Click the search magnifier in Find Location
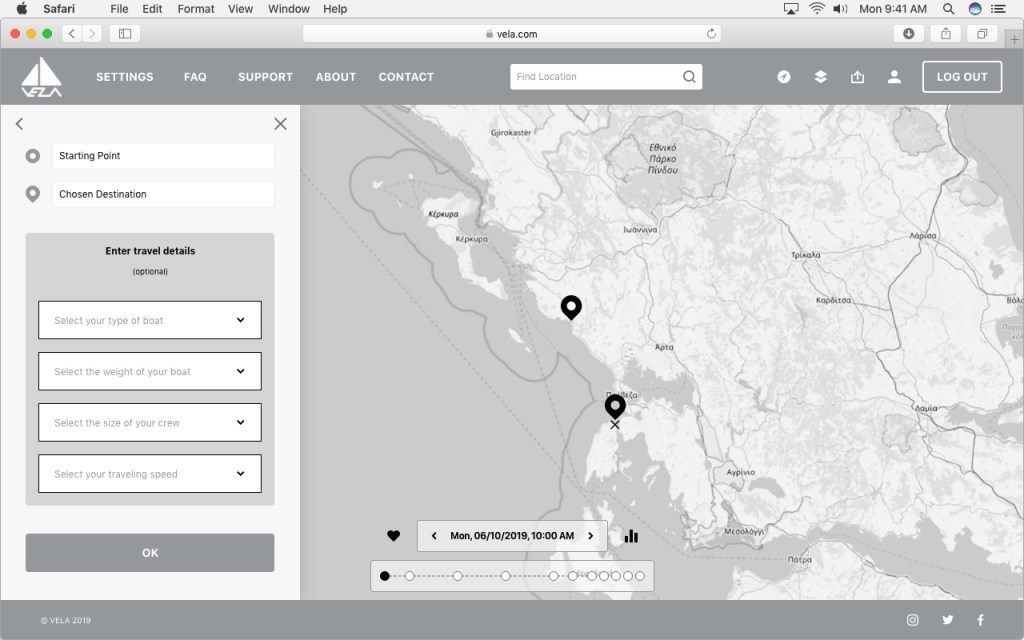The image size is (1024, 640). pos(689,77)
